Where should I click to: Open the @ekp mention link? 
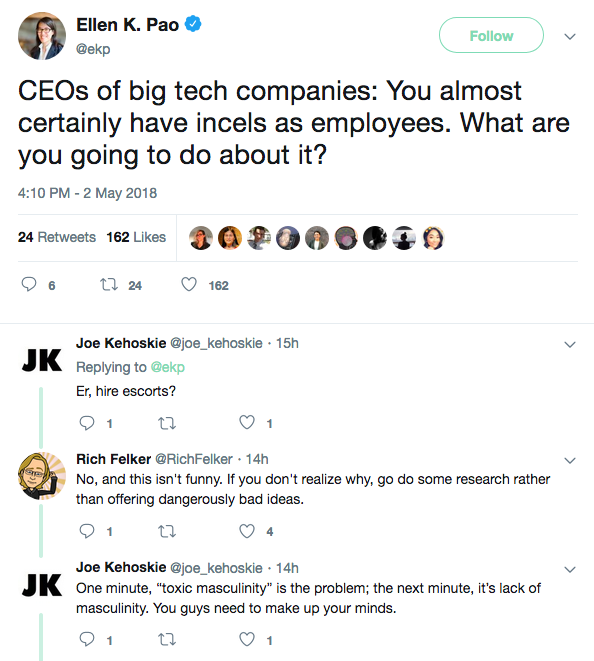(x=168, y=367)
